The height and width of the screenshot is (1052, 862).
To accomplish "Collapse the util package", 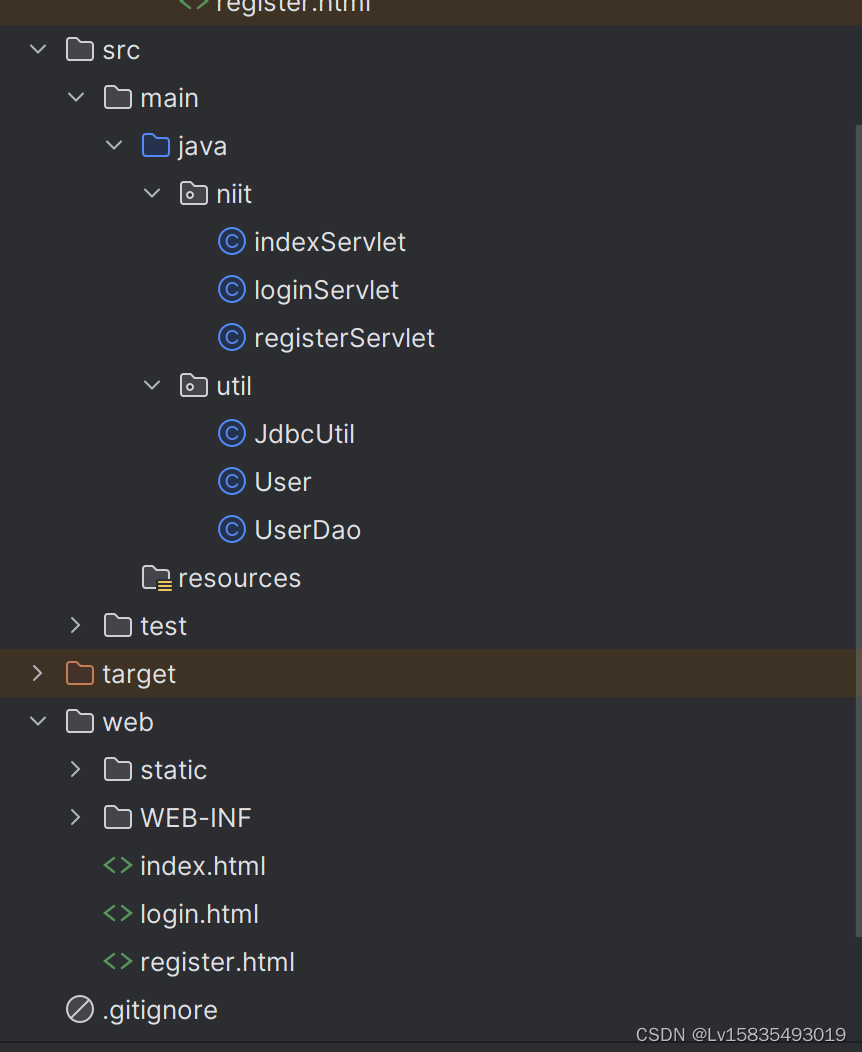I will [x=151, y=385].
